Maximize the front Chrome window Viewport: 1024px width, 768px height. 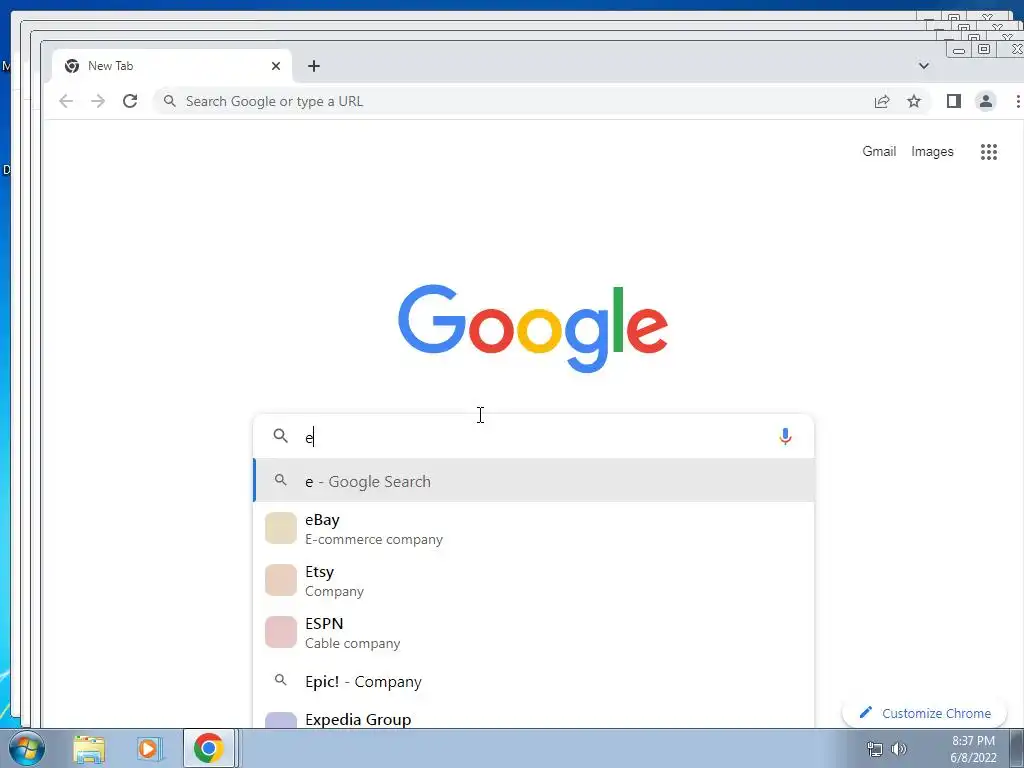click(x=984, y=50)
